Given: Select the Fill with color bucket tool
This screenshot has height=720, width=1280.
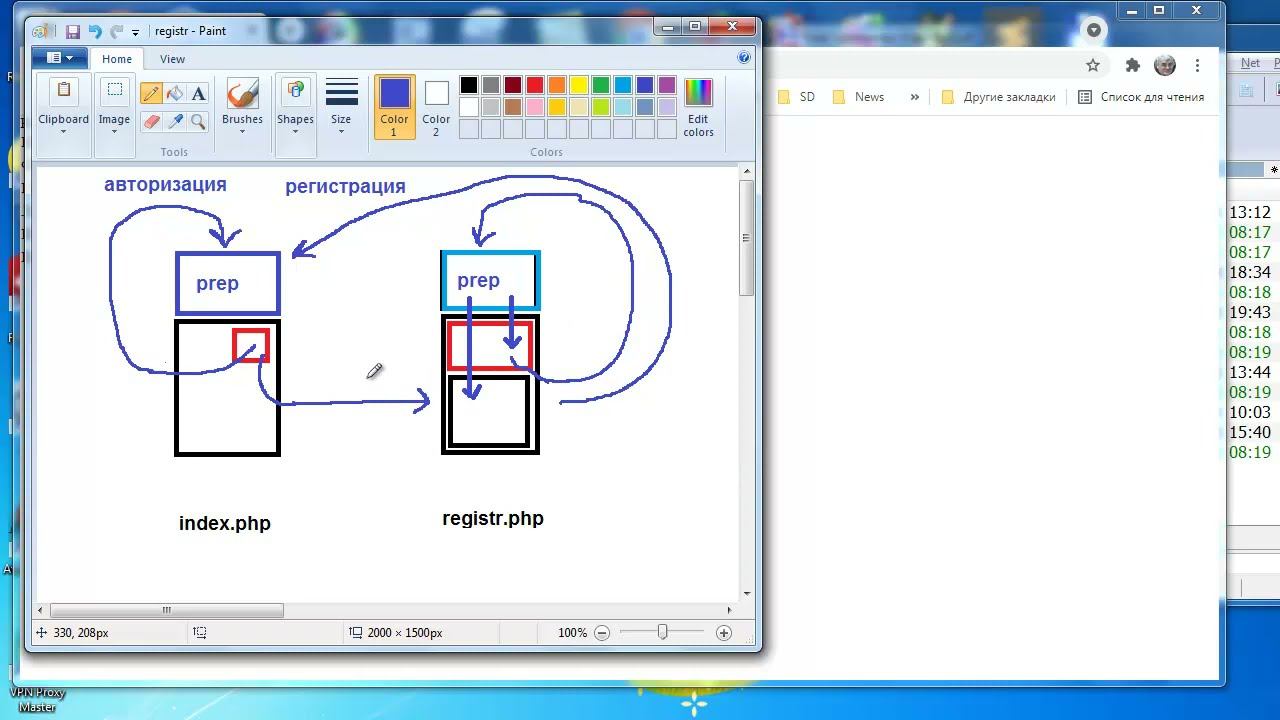Looking at the screenshot, I should 175,94.
